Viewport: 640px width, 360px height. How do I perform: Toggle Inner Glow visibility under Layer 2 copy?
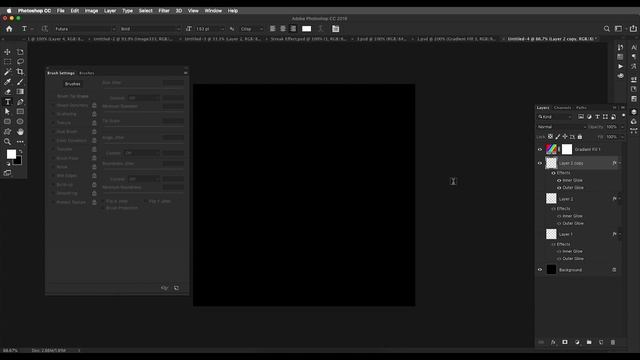point(559,180)
